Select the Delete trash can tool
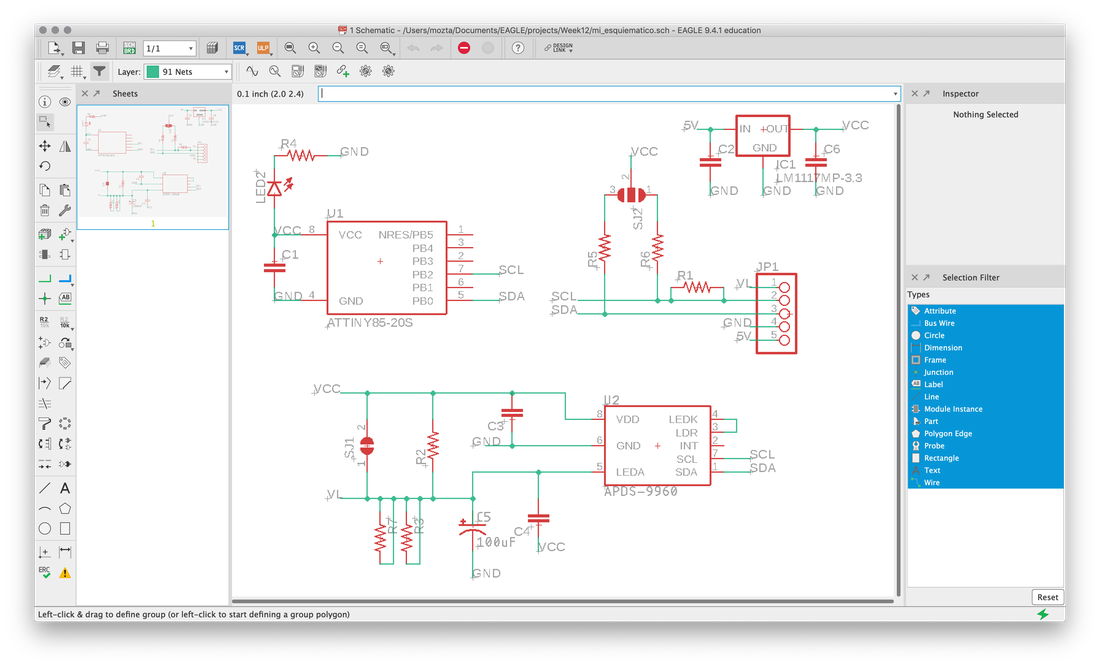The image size is (1100, 667). point(44,210)
